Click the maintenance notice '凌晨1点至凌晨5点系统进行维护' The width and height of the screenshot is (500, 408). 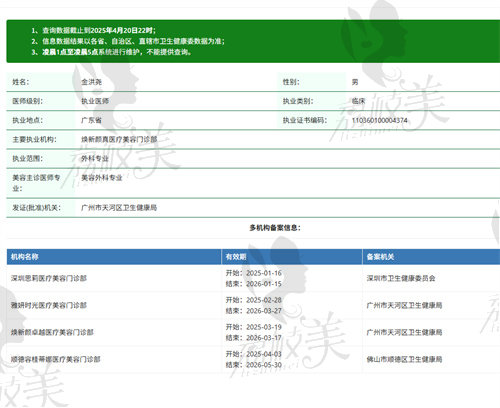[117, 52]
